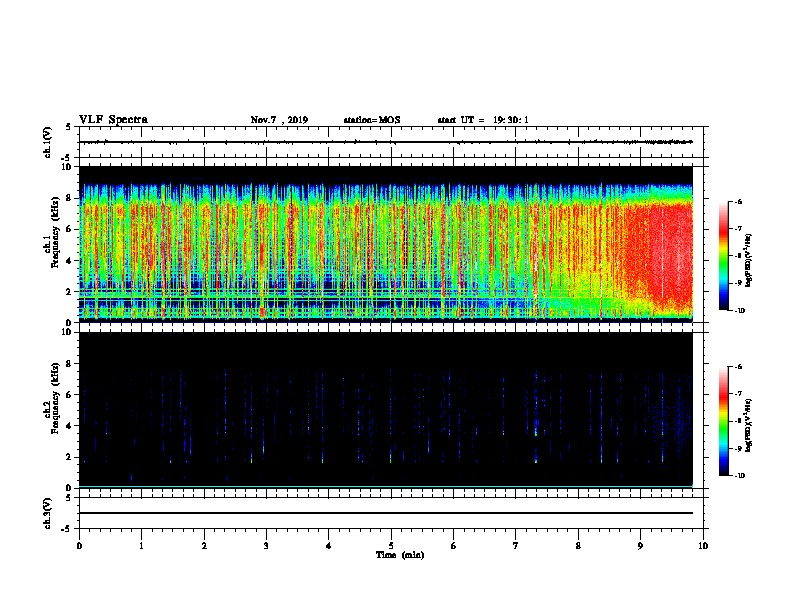Click the start UT 19:30: 1 text
Screen dimensions: 792x612
pos(483,120)
